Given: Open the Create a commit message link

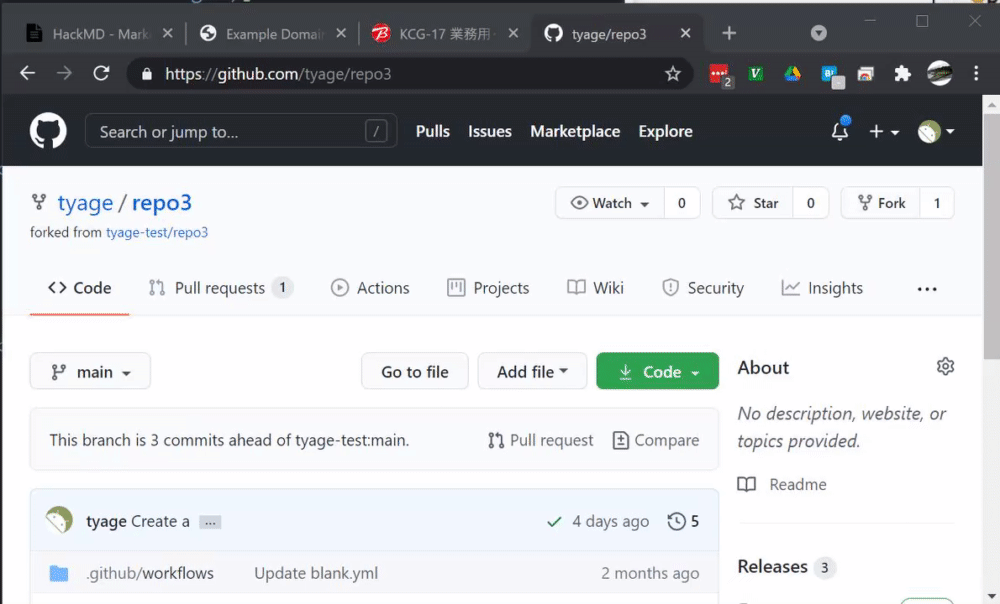Looking at the screenshot, I should coord(160,522).
